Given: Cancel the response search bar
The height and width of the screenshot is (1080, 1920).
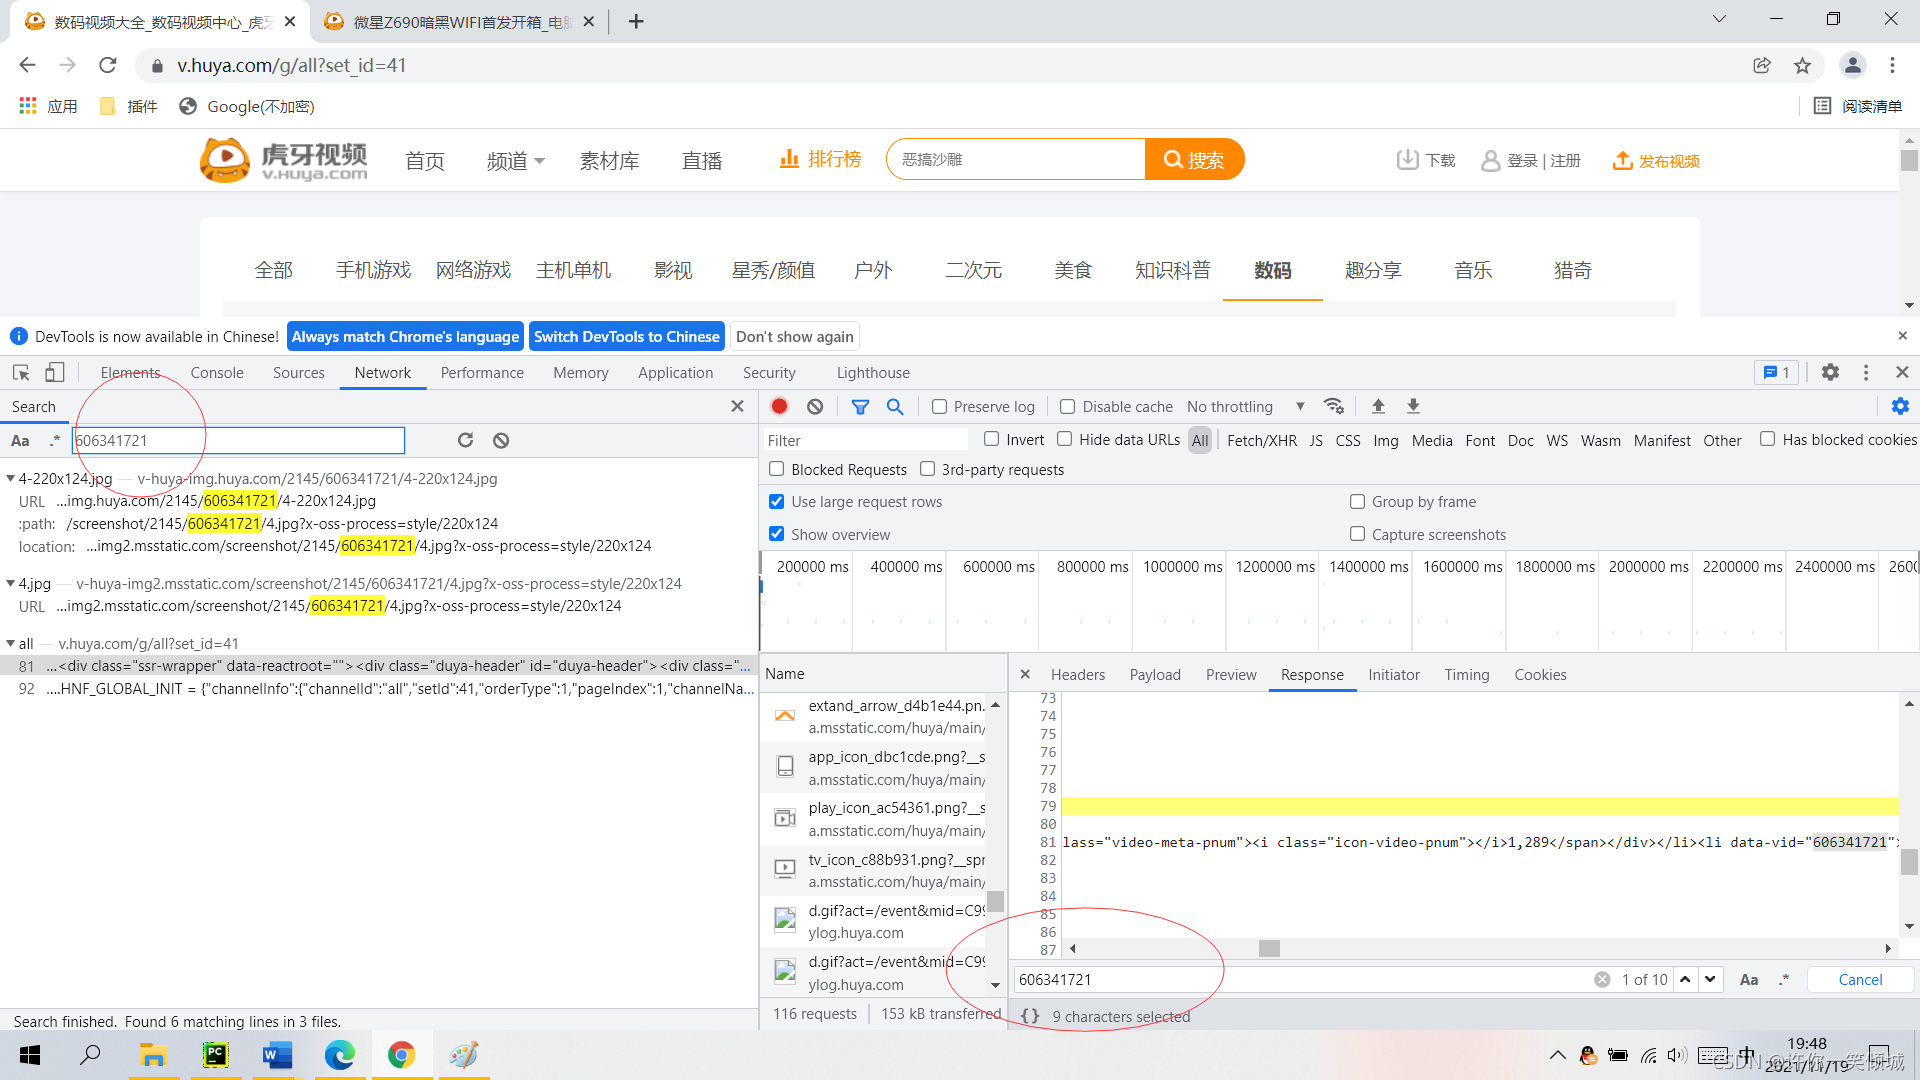Looking at the screenshot, I should (1860, 980).
